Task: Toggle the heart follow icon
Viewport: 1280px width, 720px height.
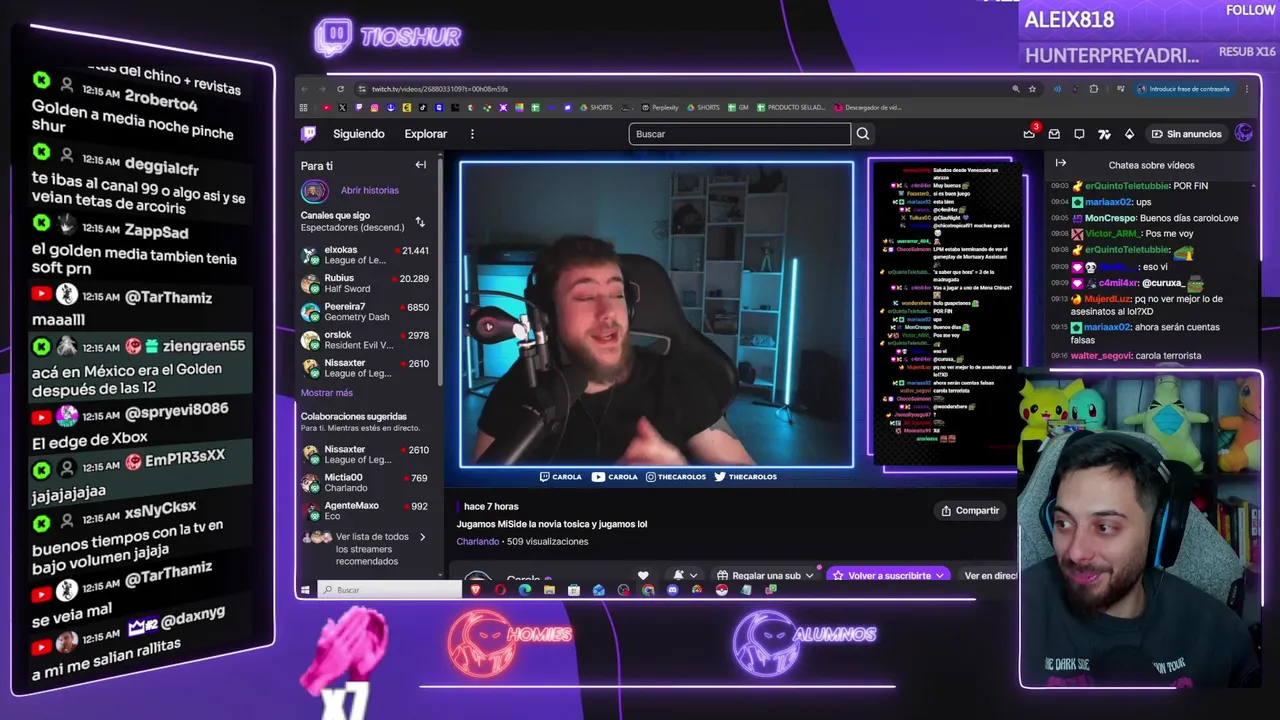Action: (643, 575)
